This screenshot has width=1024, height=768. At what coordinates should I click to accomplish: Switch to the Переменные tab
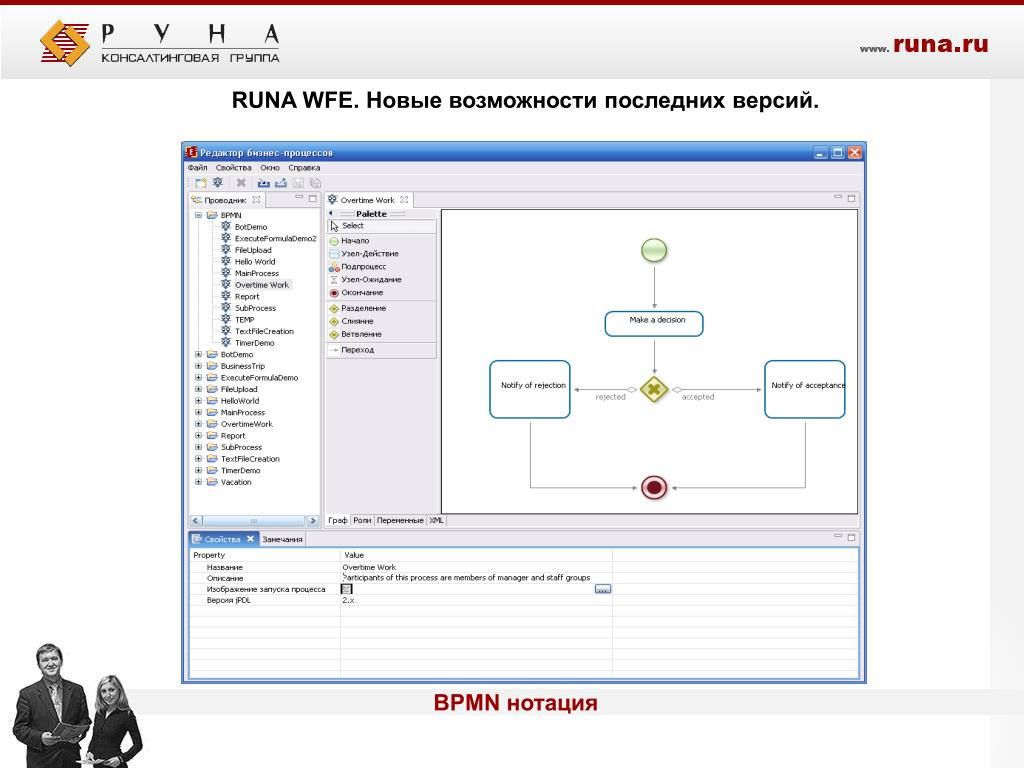[400, 520]
